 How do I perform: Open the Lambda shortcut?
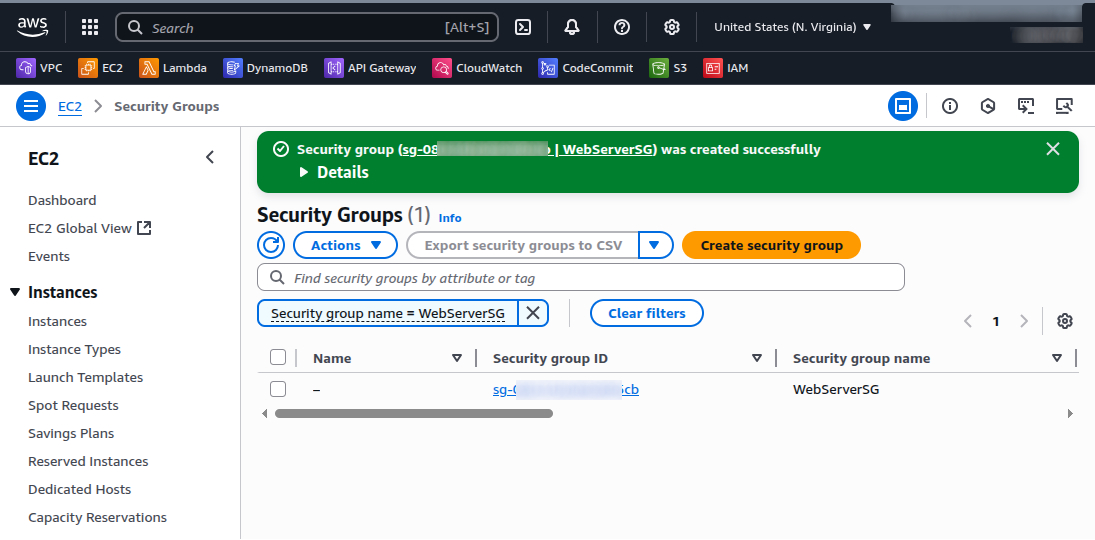[x=174, y=68]
